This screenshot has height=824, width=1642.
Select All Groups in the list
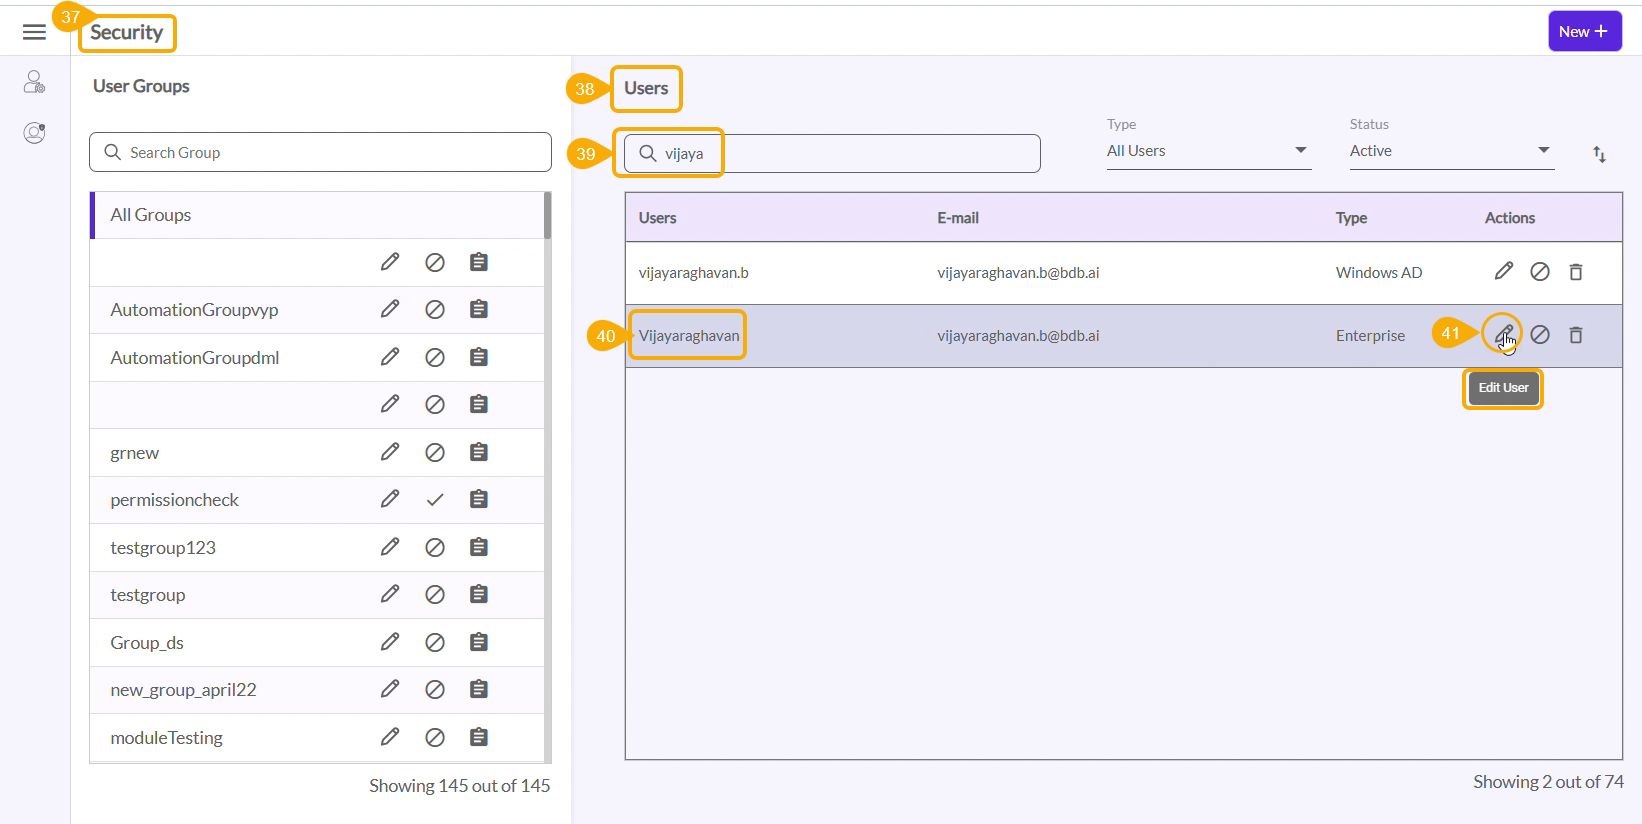pyautogui.click(x=151, y=215)
